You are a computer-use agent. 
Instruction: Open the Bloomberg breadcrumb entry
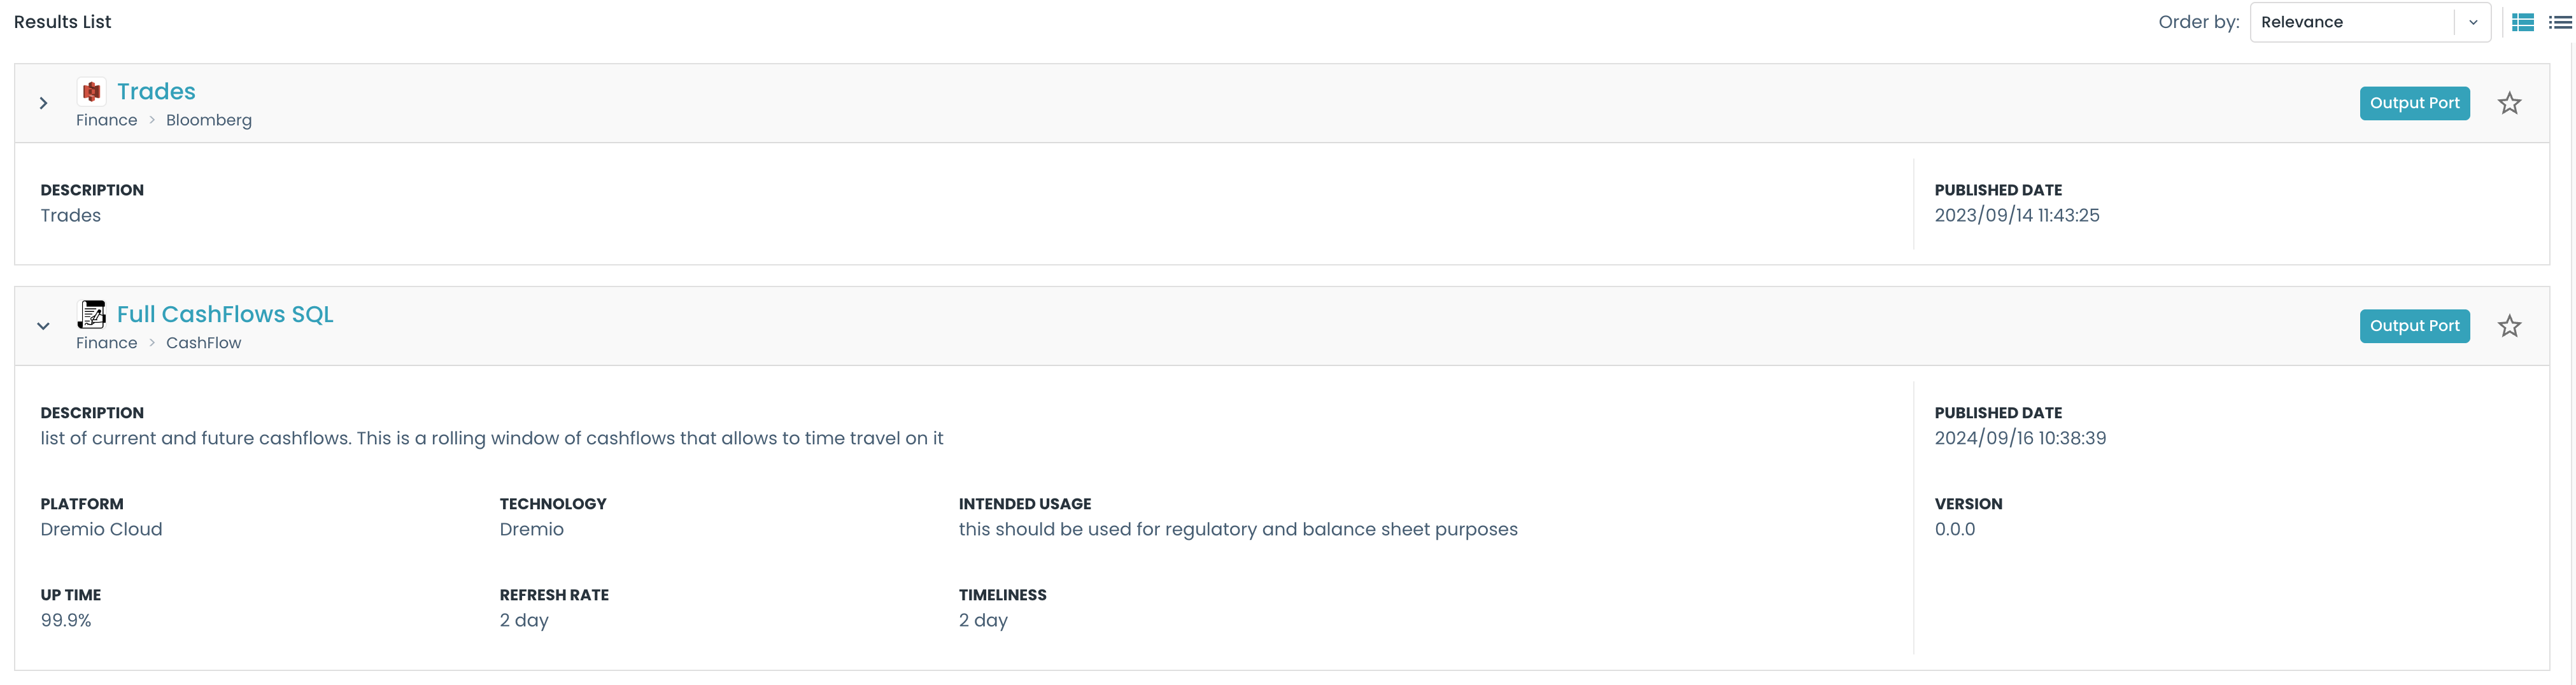click(x=208, y=119)
